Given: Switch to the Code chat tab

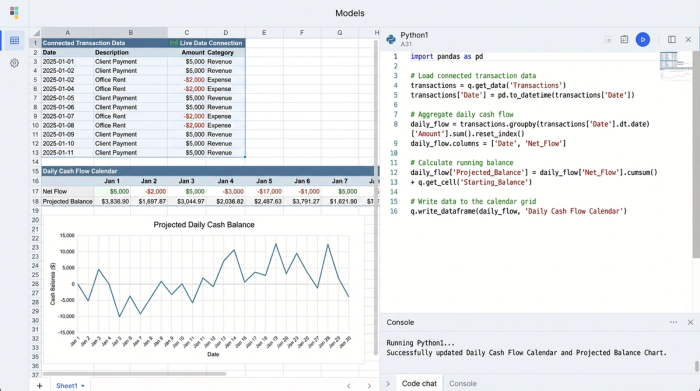Looking at the screenshot, I should click(419, 383).
